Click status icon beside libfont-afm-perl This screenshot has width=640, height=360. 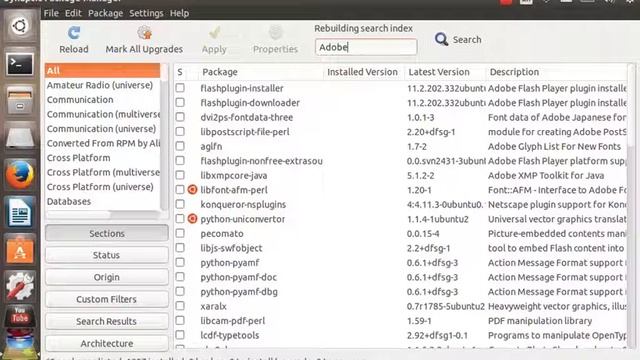point(192,190)
